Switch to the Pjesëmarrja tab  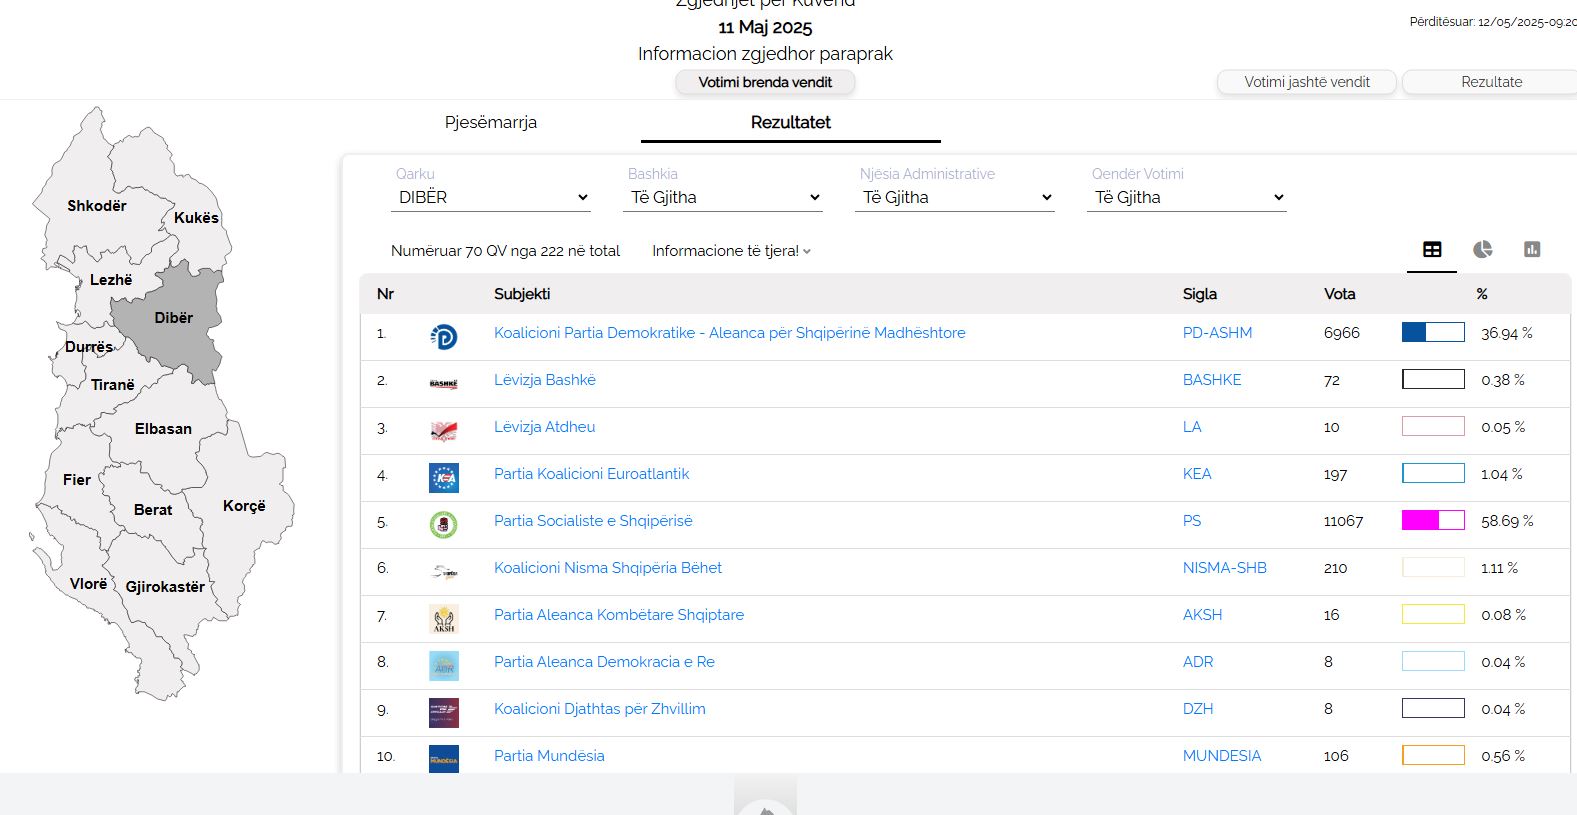[x=491, y=122]
